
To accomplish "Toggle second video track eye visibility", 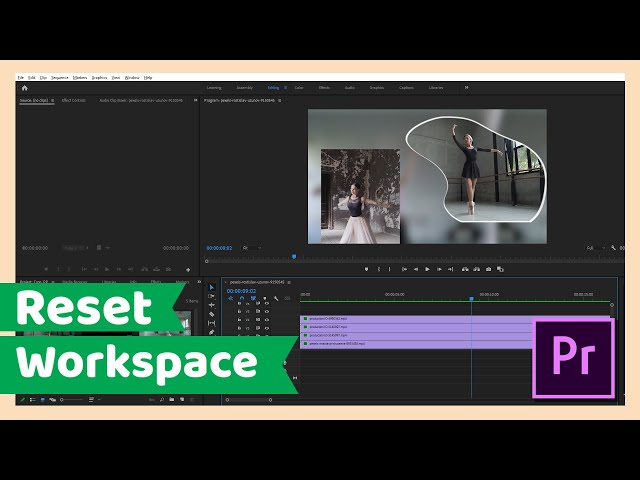I will [267, 311].
